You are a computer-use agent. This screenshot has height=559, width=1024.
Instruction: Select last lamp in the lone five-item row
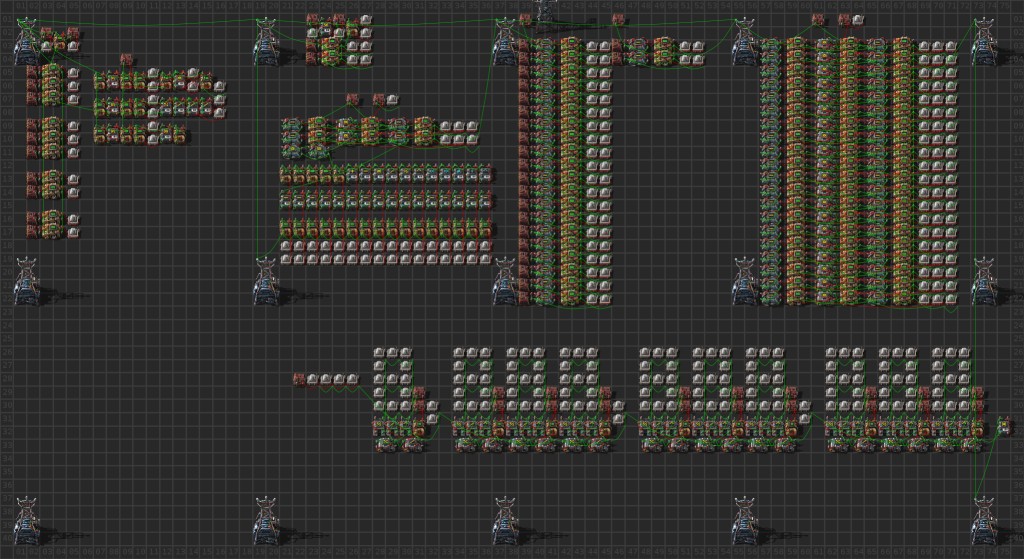coord(353,379)
